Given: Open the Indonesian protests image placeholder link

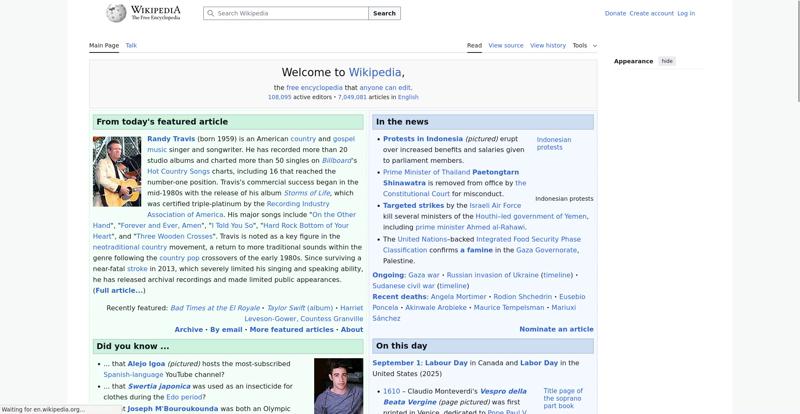Looking at the screenshot, I should [x=554, y=143].
